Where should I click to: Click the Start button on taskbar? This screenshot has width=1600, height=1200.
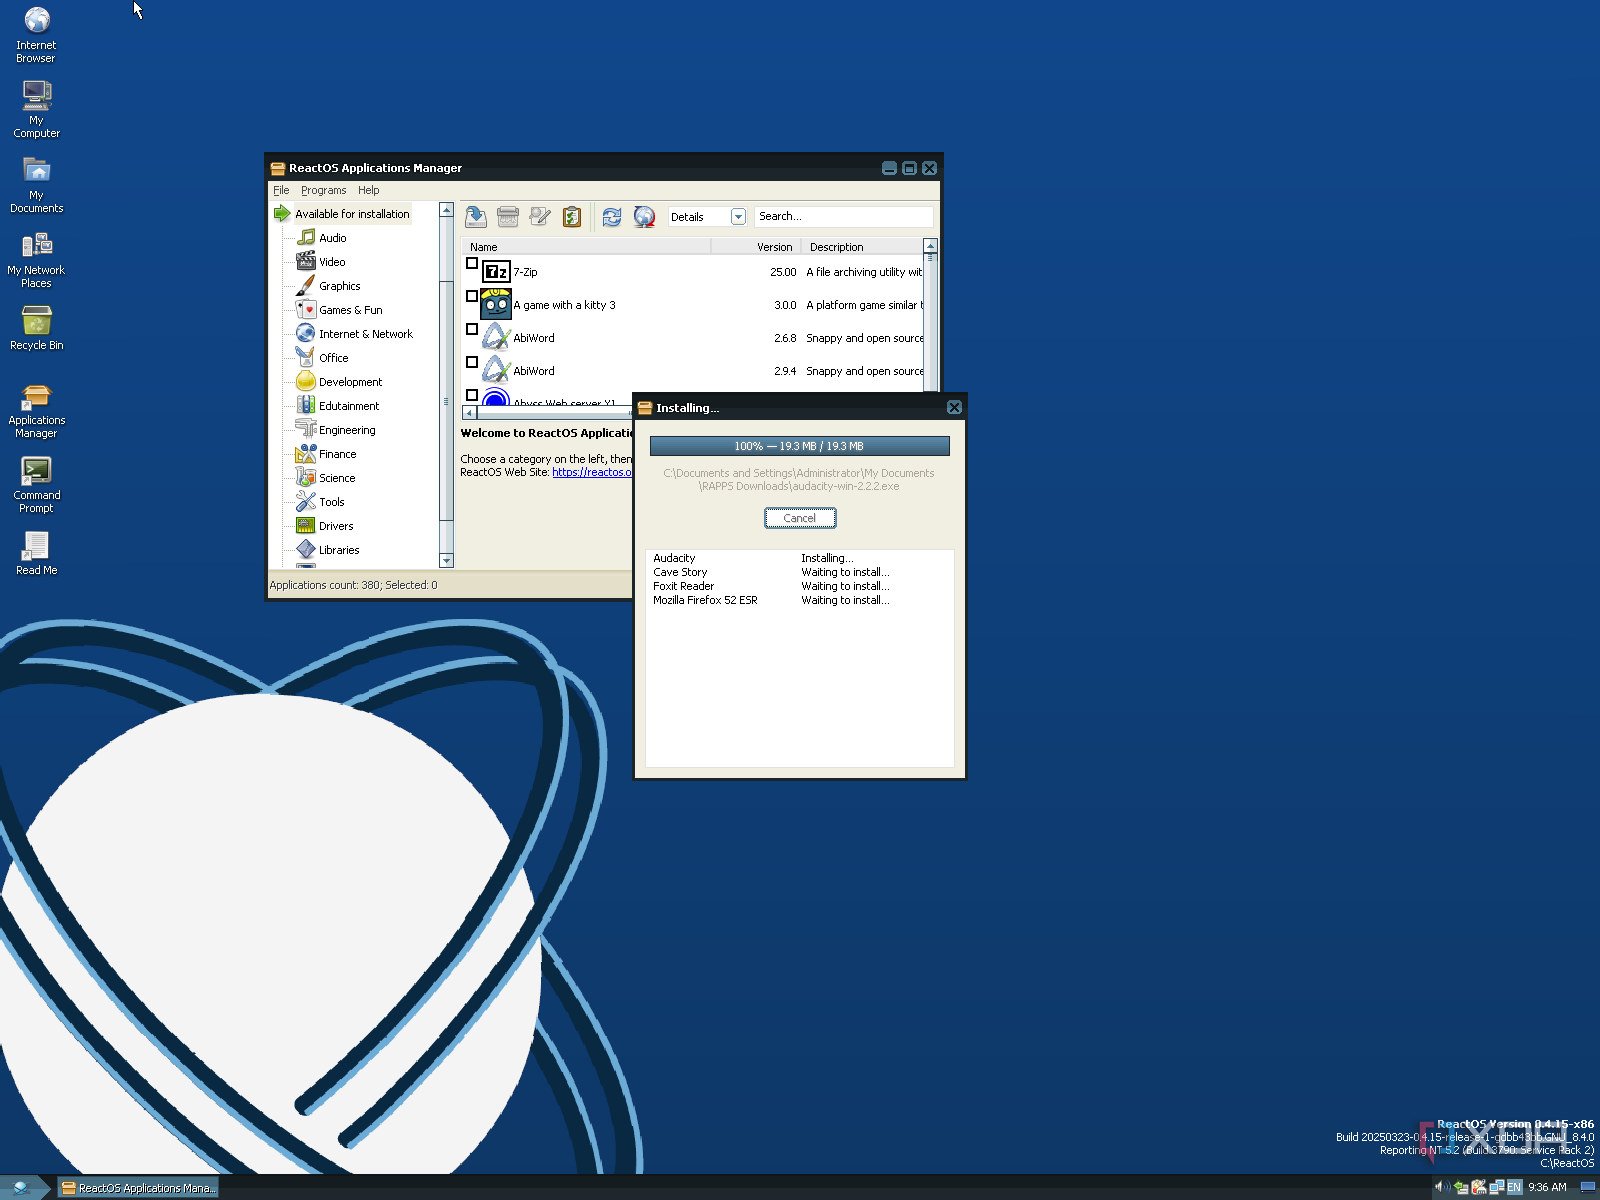click(x=22, y=1188)
